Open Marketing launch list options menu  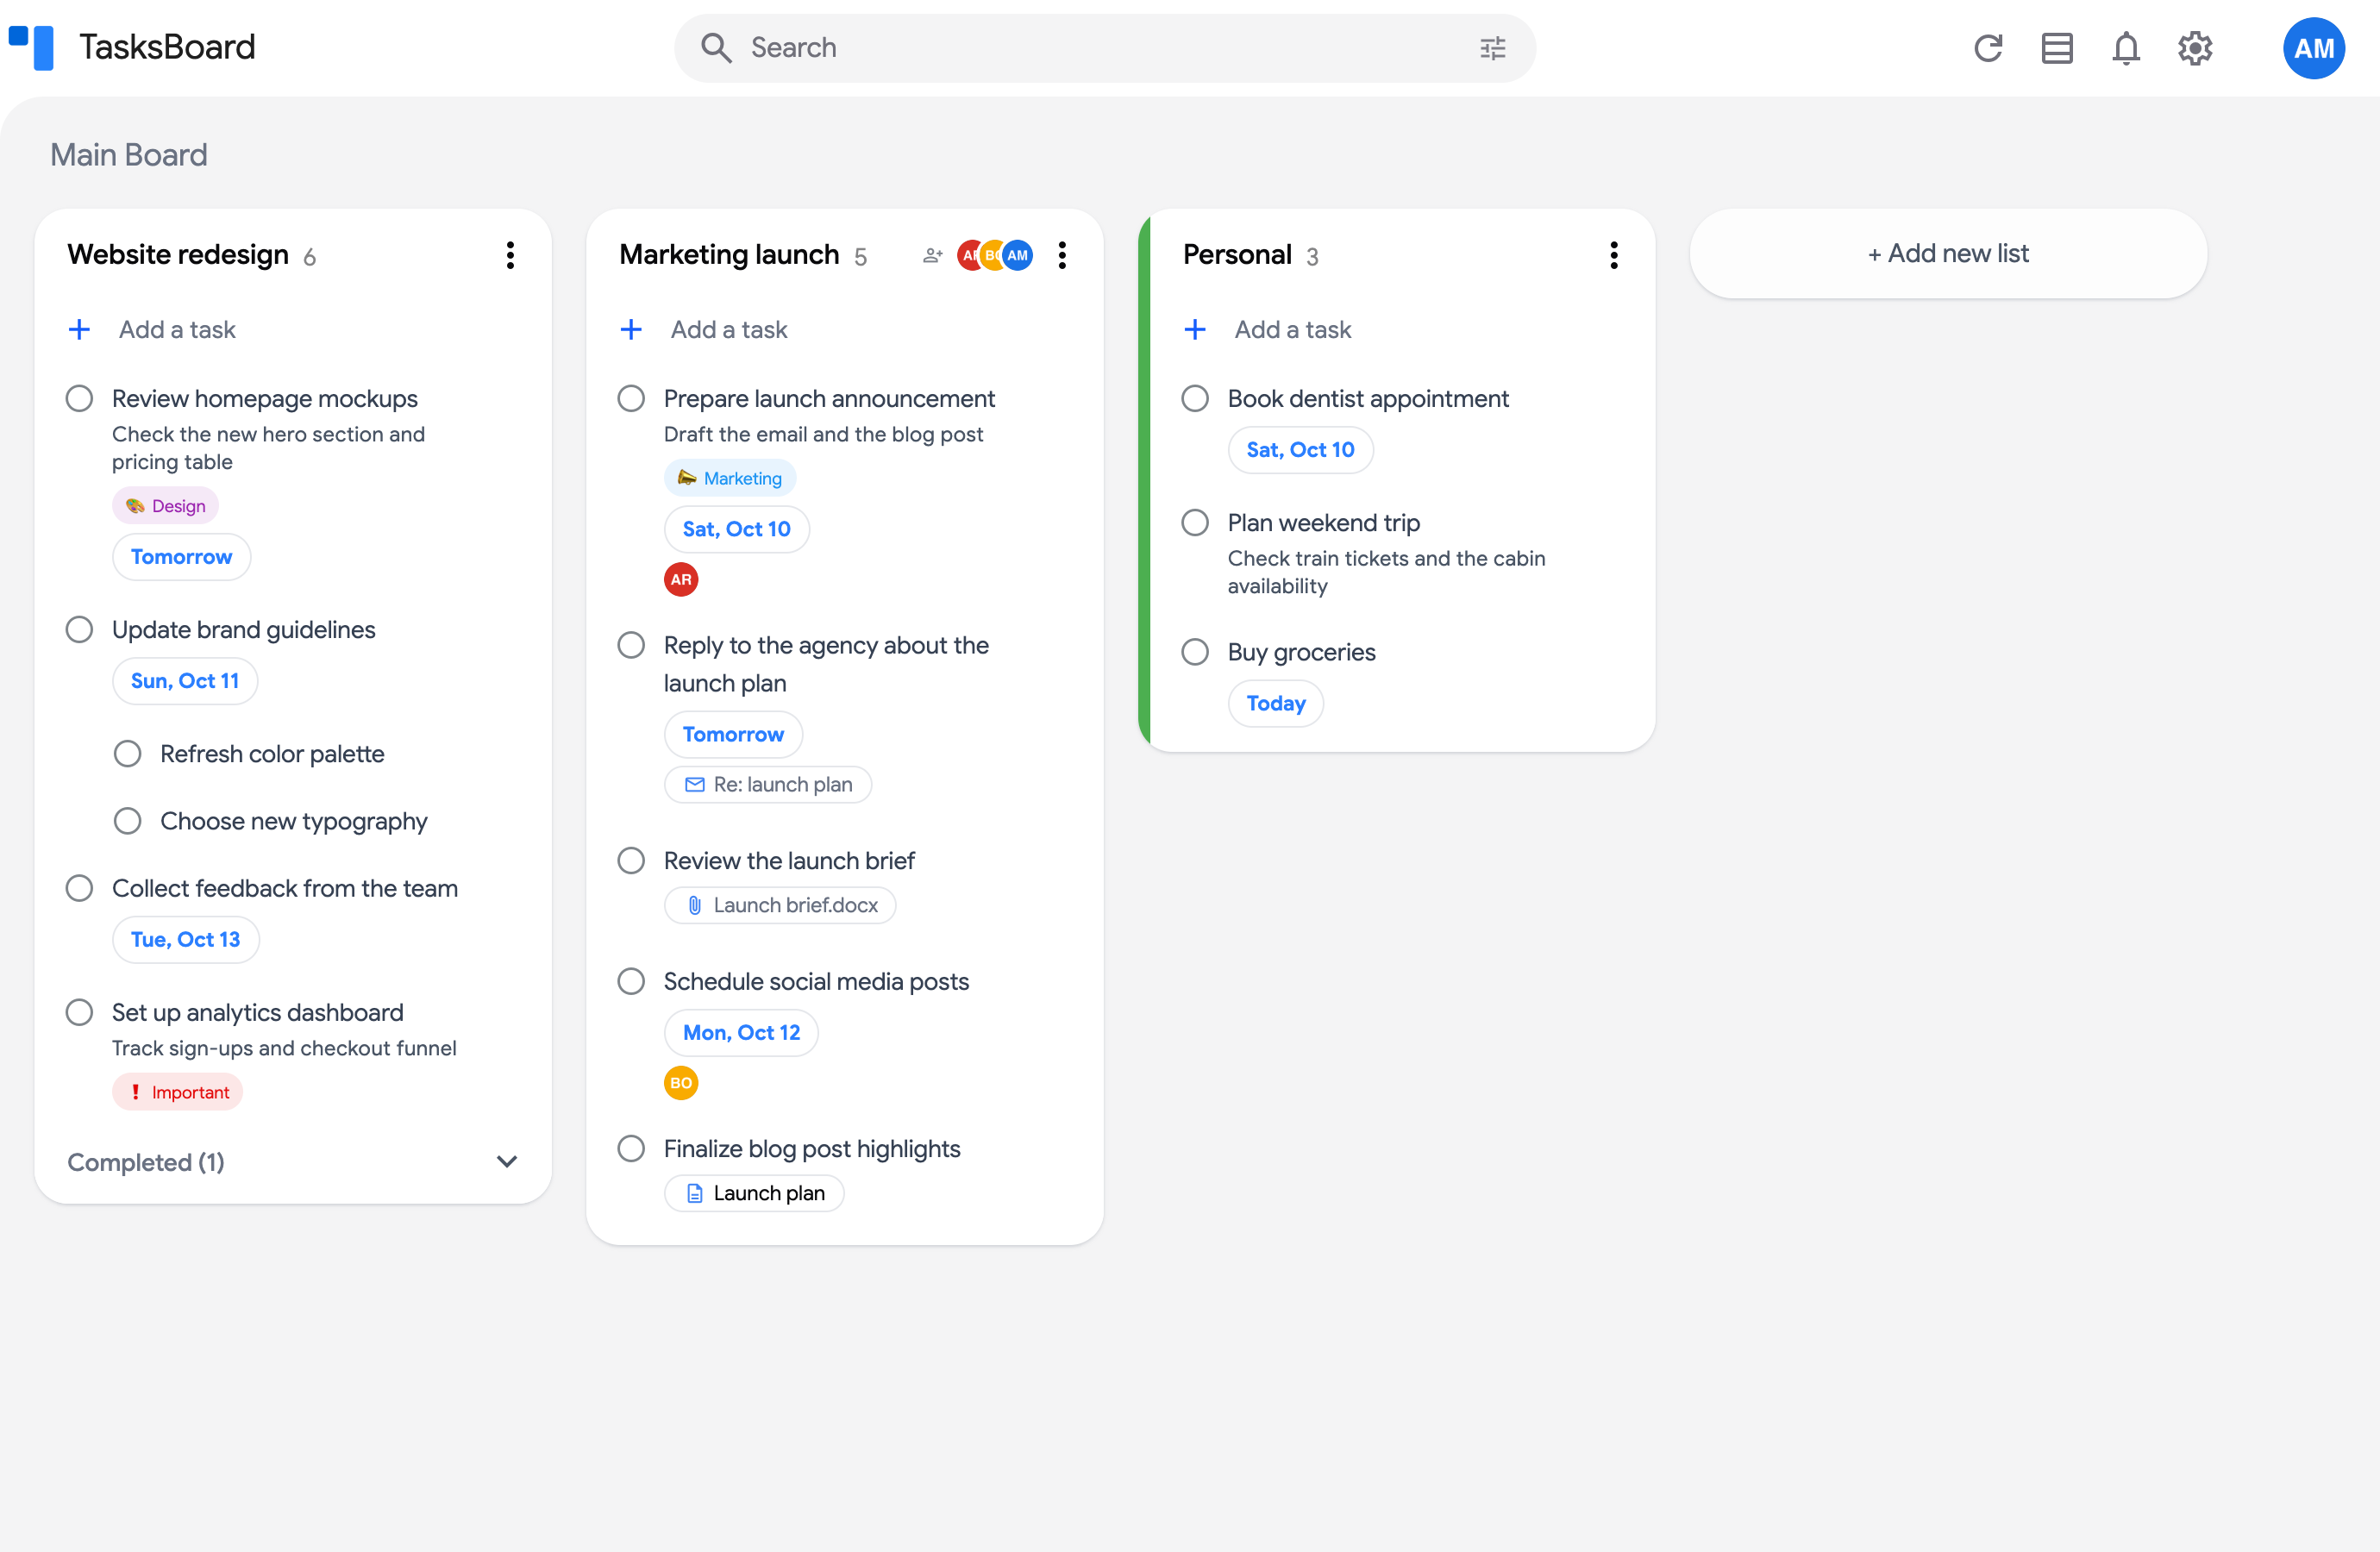pos(1062,255)
